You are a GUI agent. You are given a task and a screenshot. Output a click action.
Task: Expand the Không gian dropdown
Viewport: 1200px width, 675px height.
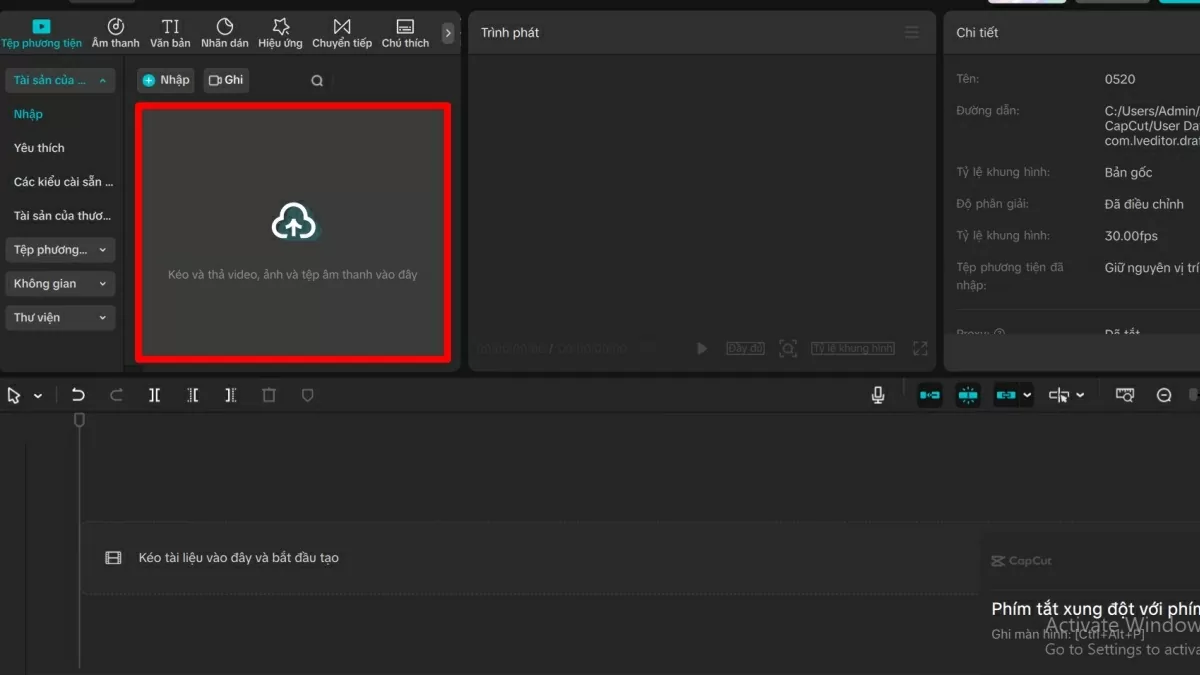[x=60, y=284]
